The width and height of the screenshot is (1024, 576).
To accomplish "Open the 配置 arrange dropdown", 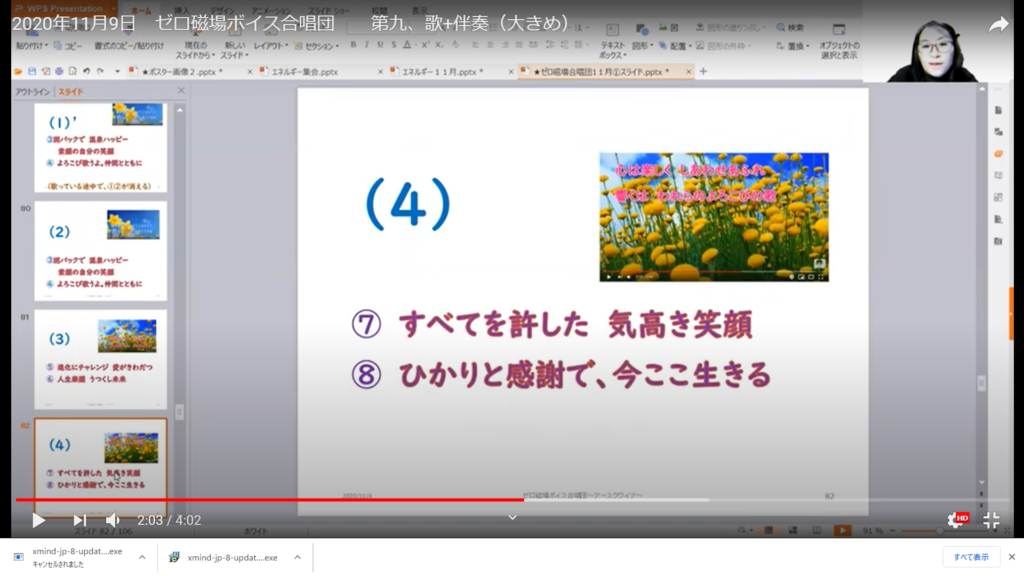I will [x=675, y=46].
